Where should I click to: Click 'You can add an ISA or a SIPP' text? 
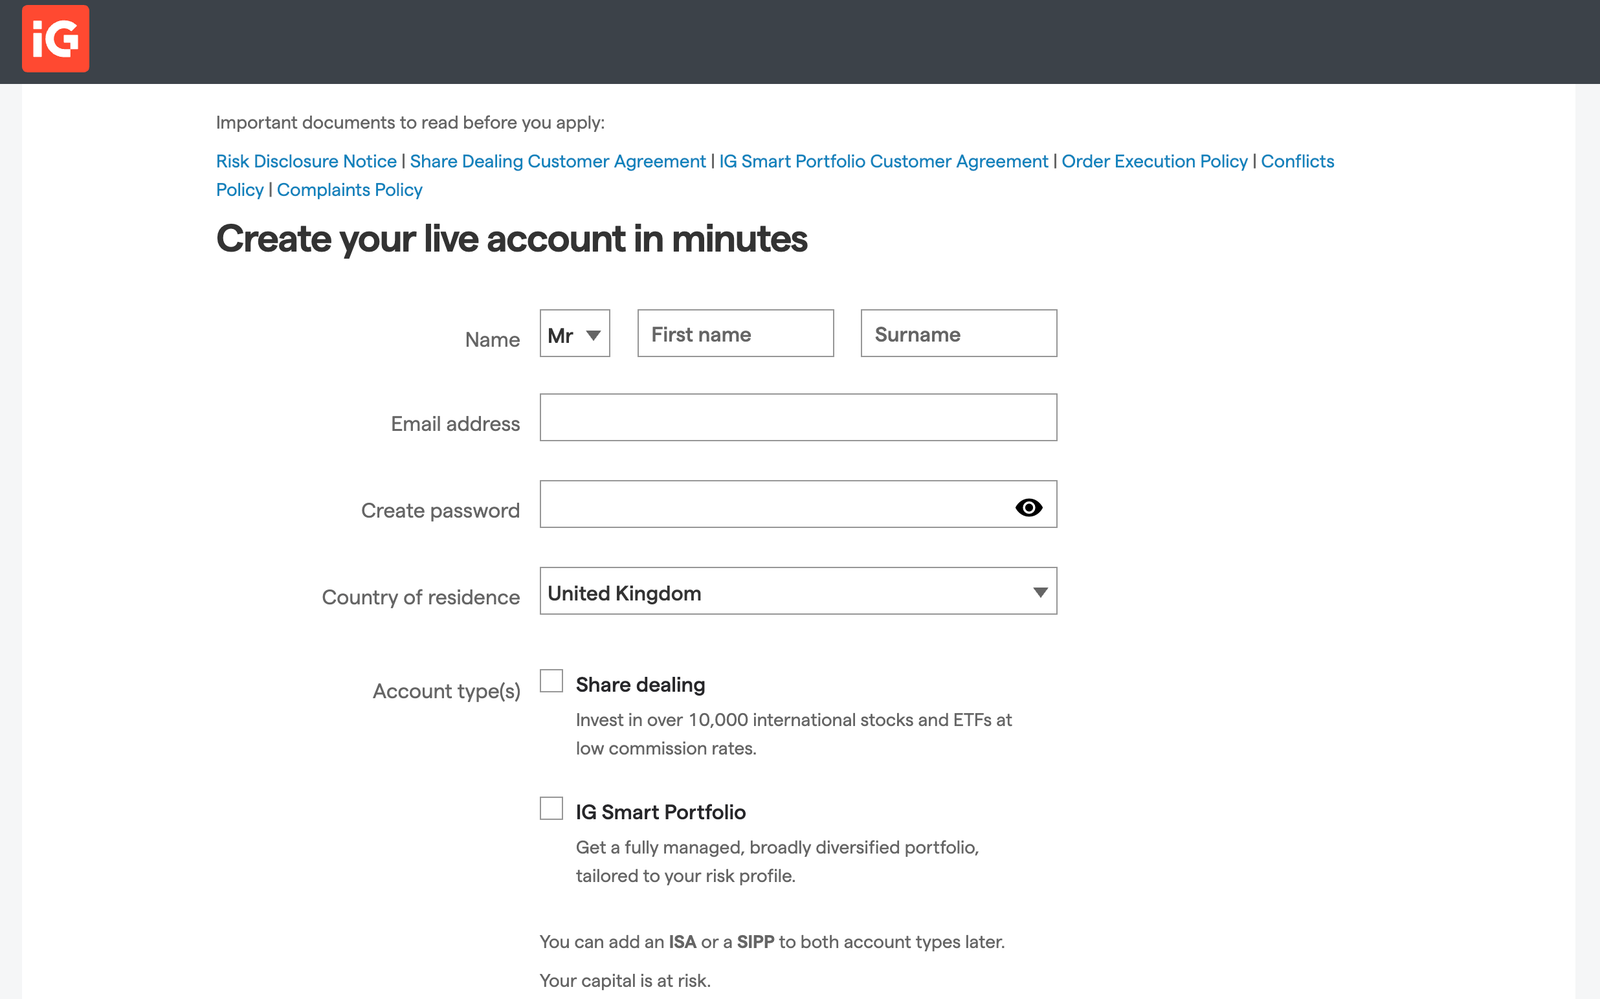[x=657, y=942]
